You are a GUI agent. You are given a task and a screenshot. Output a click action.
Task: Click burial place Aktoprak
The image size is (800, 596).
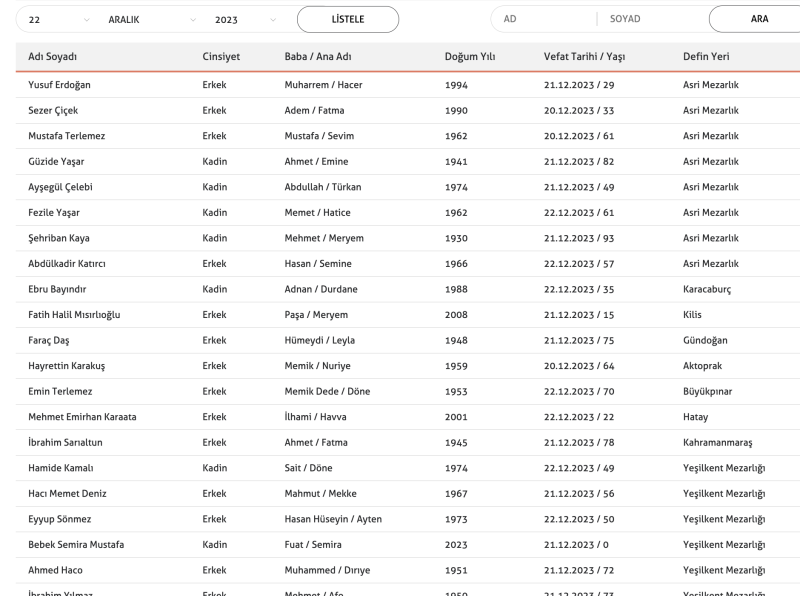[x=703, y=366]
